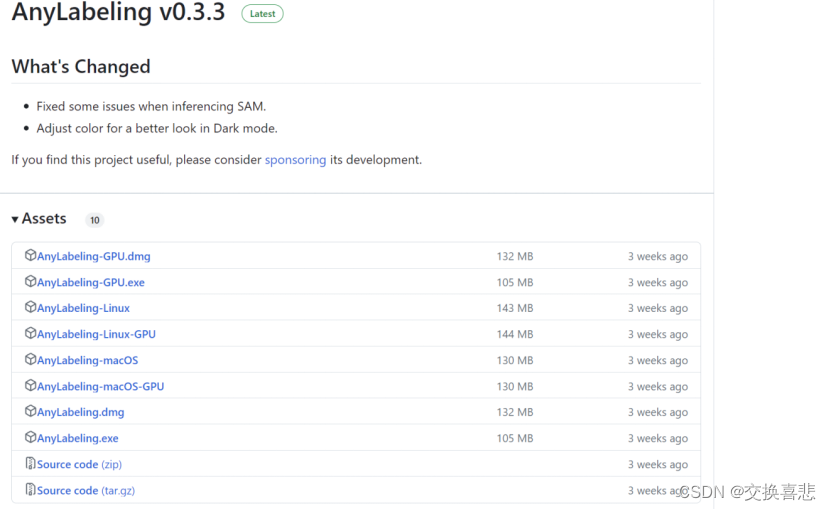
Task: Click '3 weeks ago' in AnyLabeling-macOS row
Action: (658, 360)
